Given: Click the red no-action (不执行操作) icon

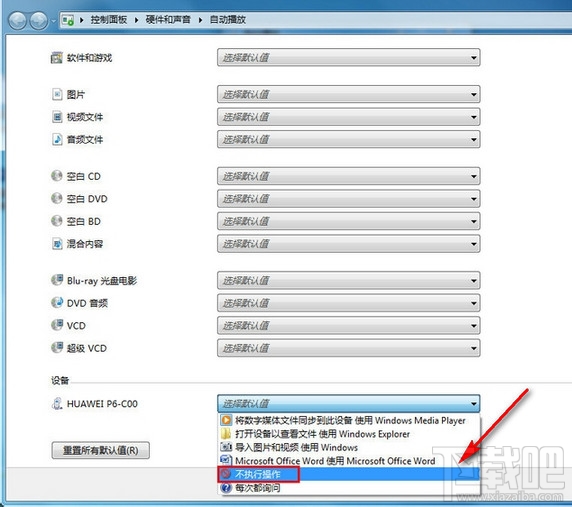Looking at the screenshot, I should (226, 474).
